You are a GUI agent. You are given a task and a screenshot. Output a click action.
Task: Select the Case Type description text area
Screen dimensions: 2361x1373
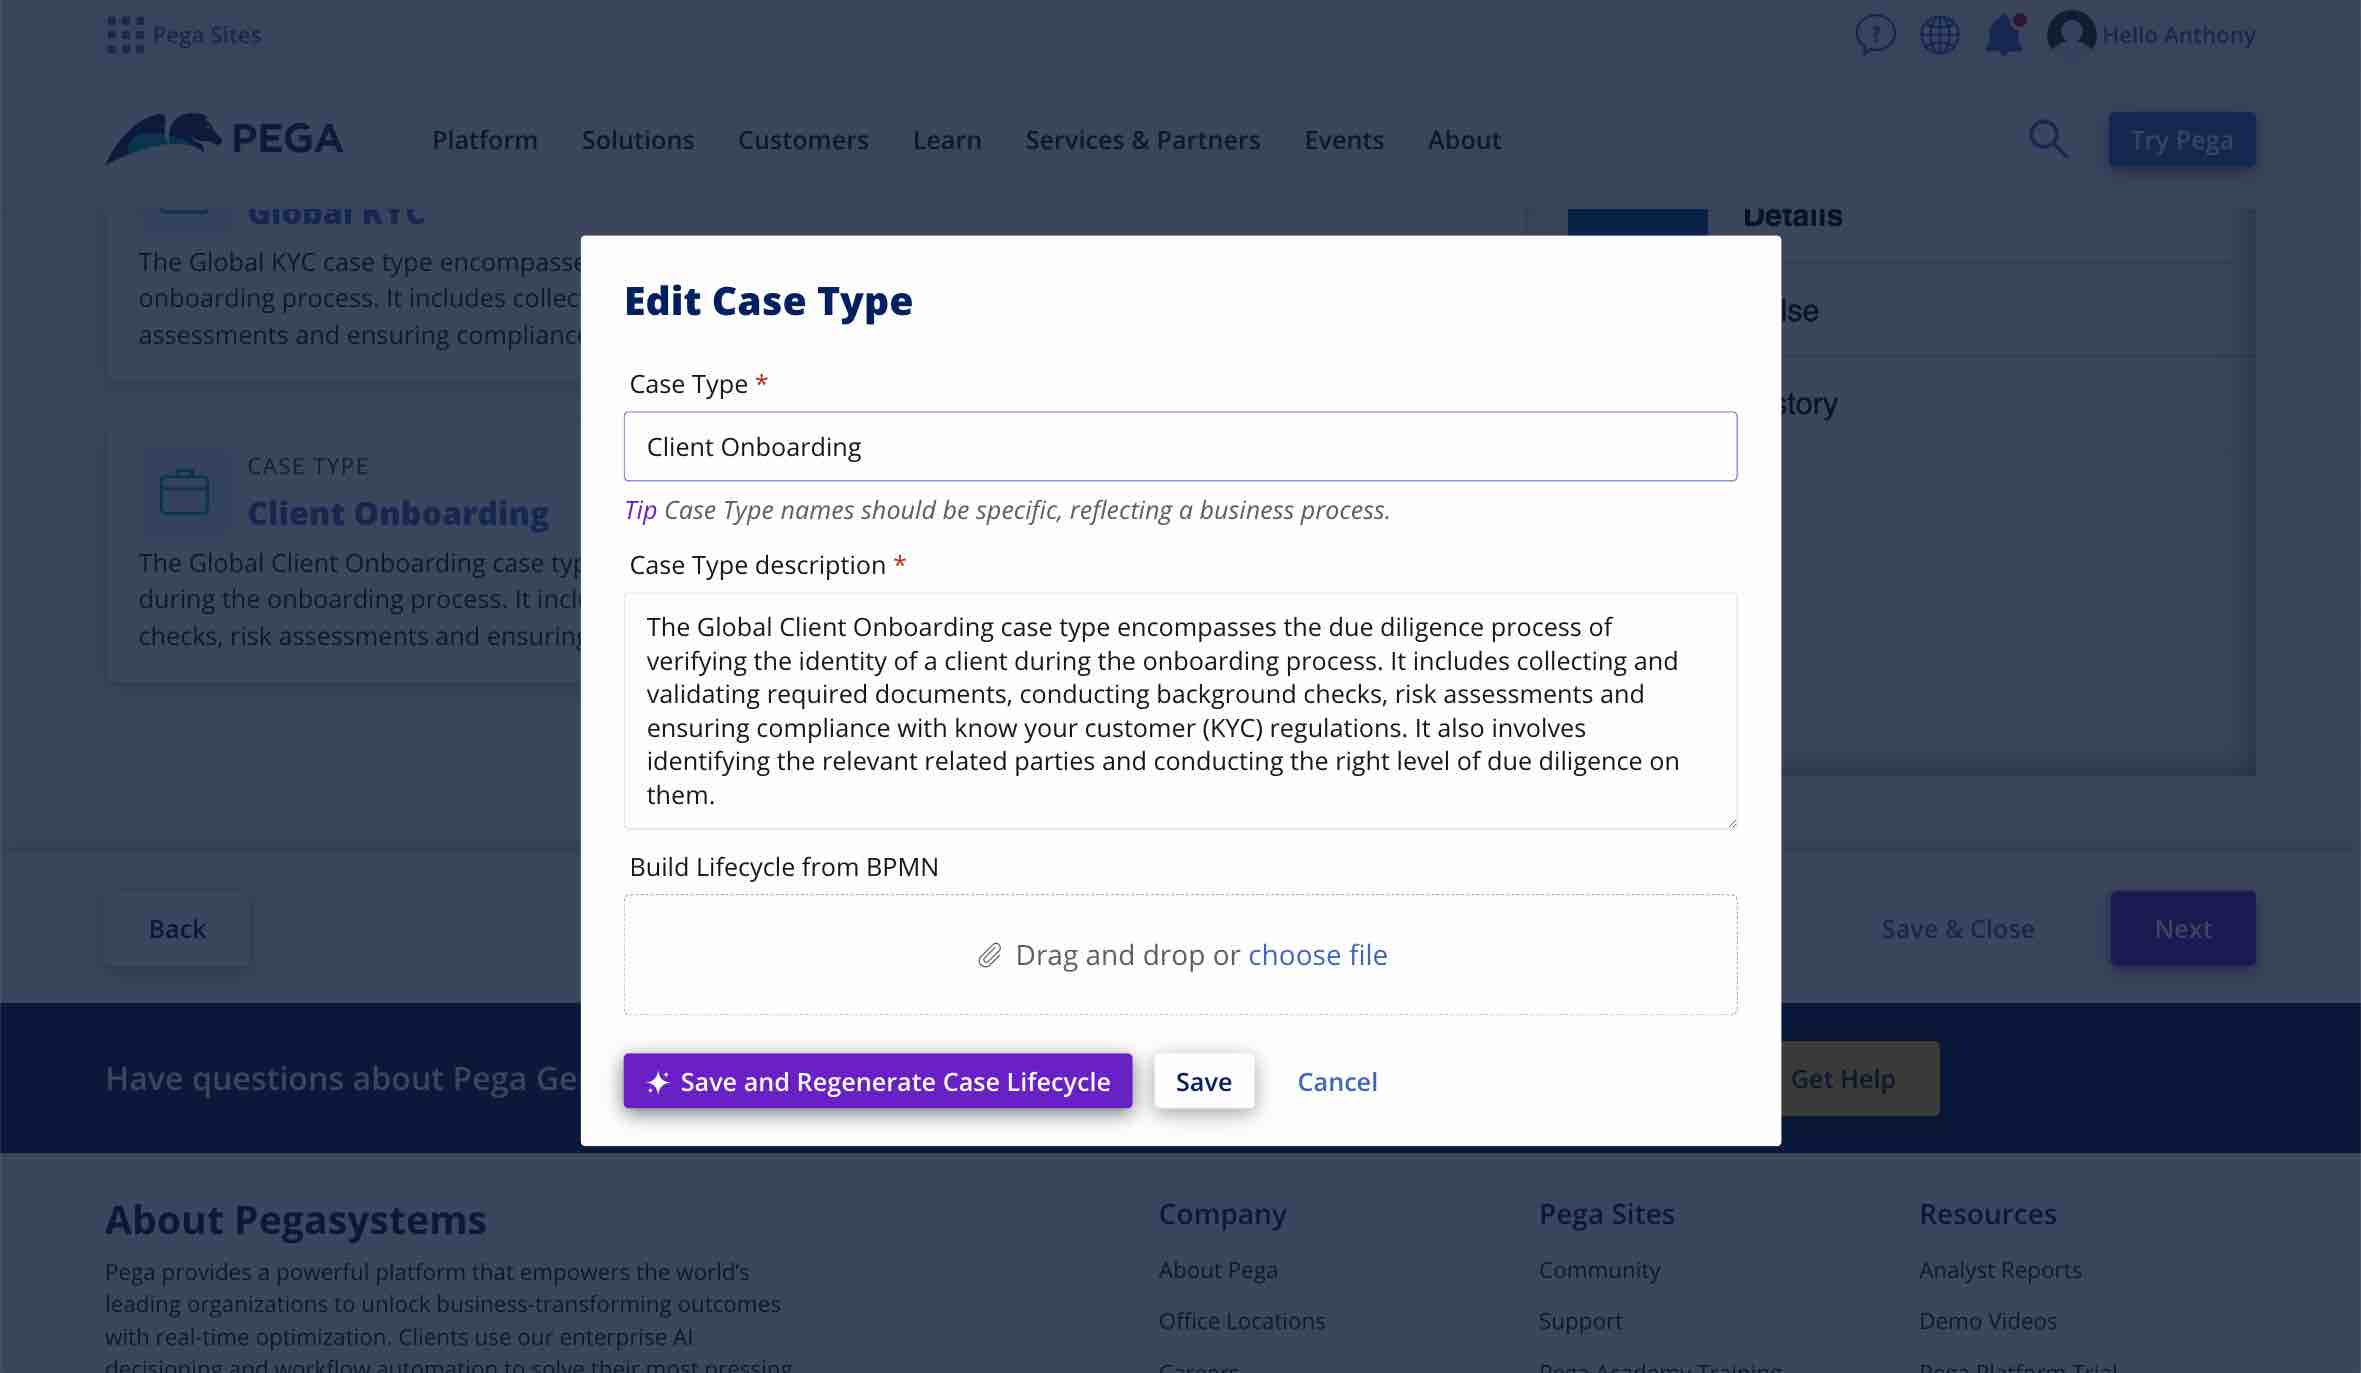(1180, 709)
